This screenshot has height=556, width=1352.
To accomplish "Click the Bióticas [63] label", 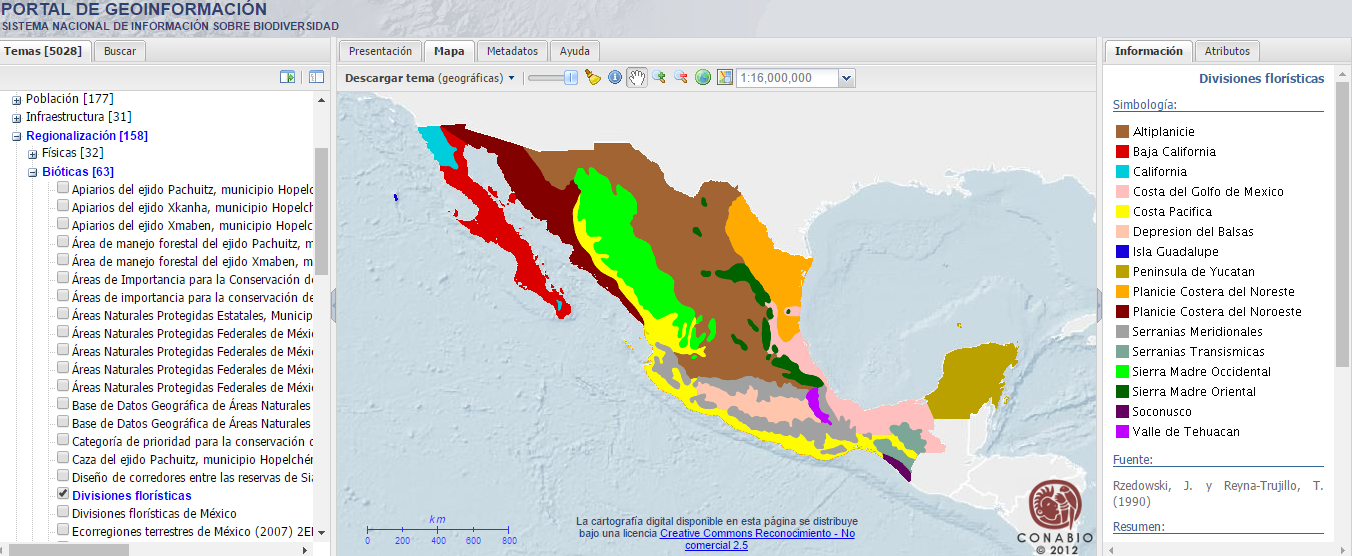I will pyautogui.click(x=78, y=172).
